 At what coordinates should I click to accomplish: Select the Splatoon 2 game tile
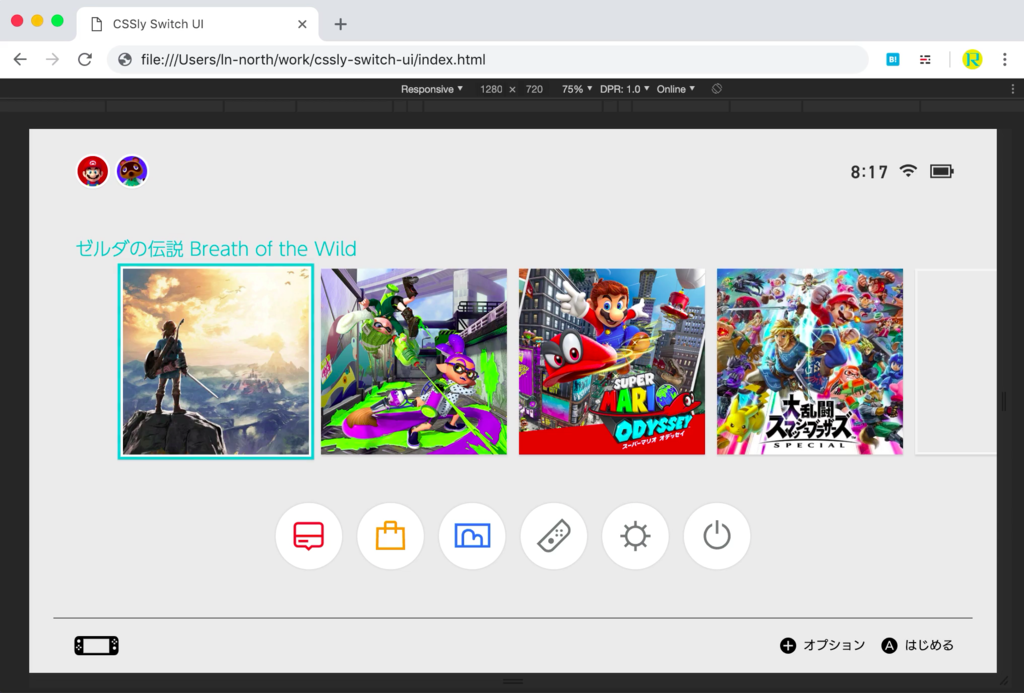(414, 362)
